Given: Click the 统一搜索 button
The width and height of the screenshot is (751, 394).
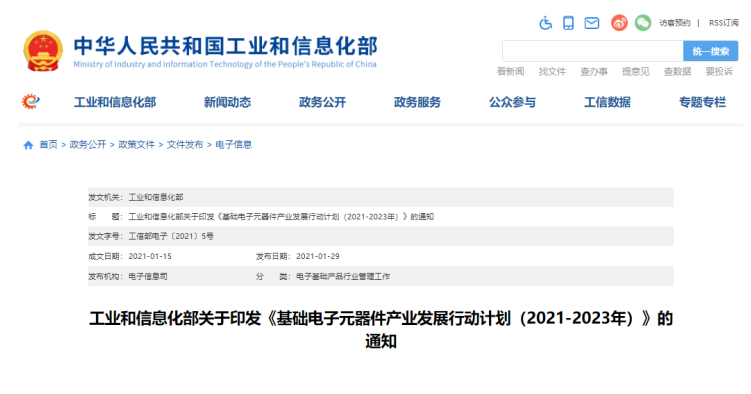Looking at the screenshot, I should pyautogui.click(x=710, y=51).
